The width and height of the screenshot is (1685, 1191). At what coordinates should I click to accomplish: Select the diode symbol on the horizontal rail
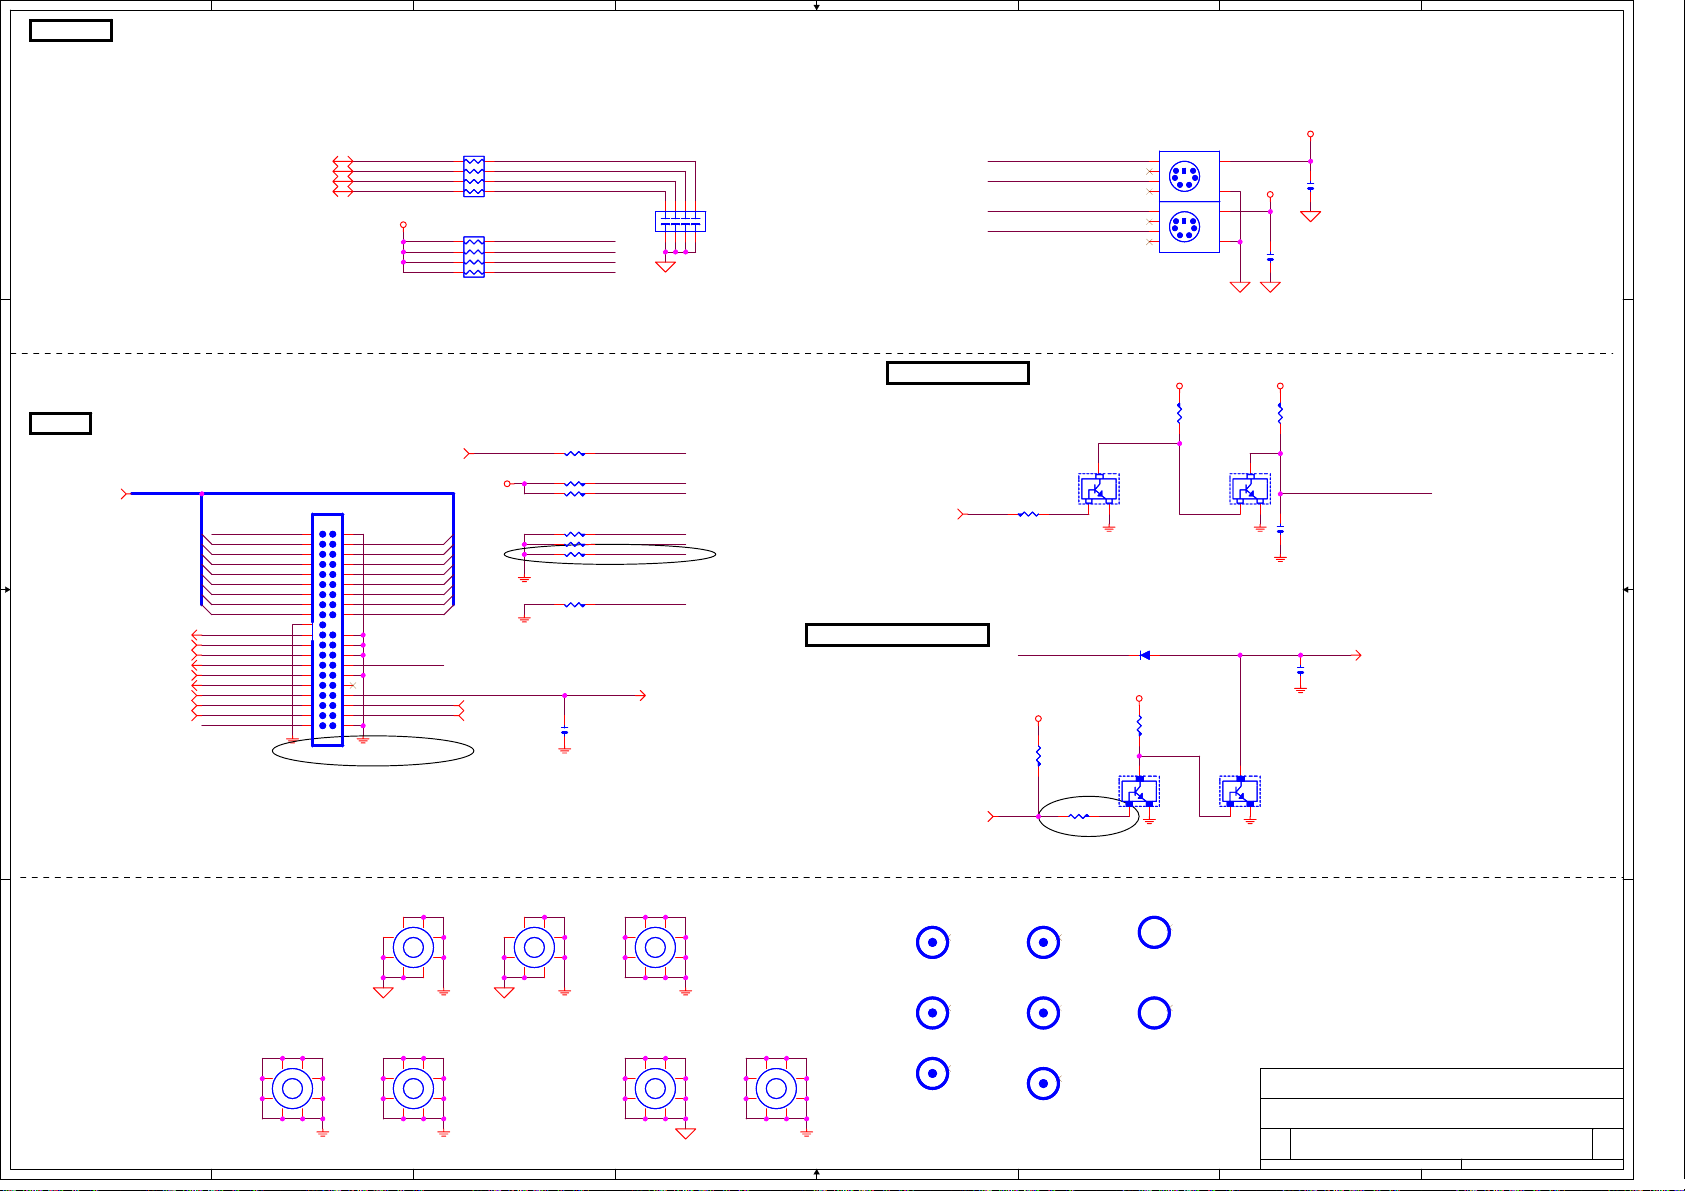(1145, 655)
